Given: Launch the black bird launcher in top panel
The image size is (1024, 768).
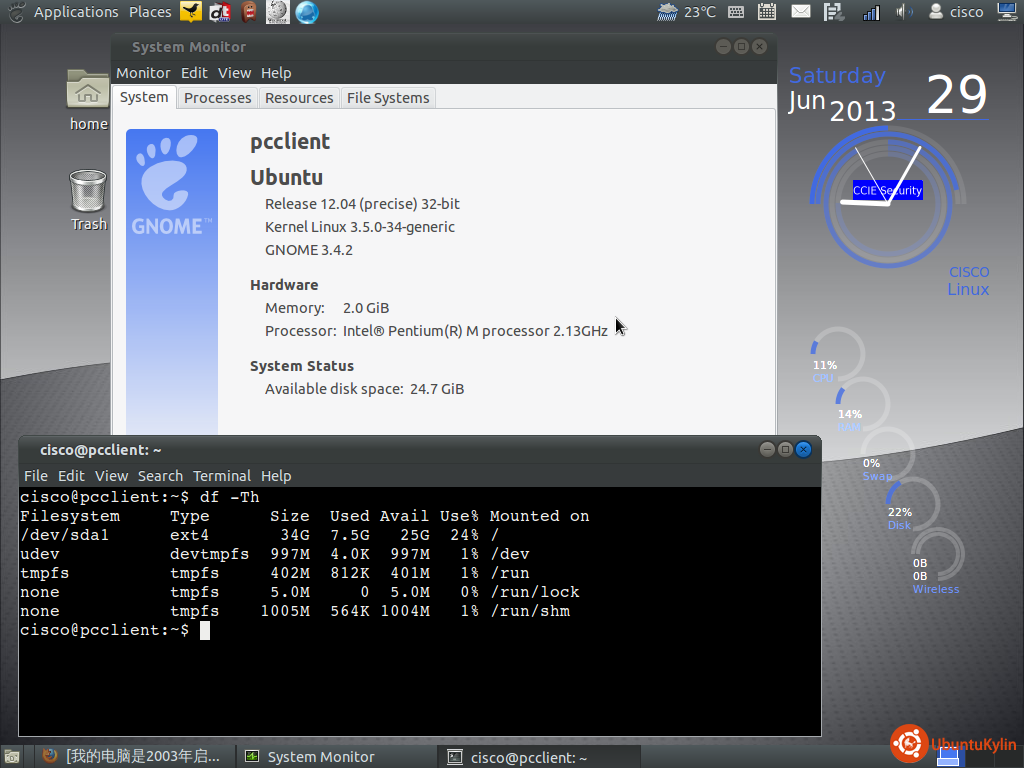Looking at the screenshot, I should pyautogui.click(x=191, y=12).
